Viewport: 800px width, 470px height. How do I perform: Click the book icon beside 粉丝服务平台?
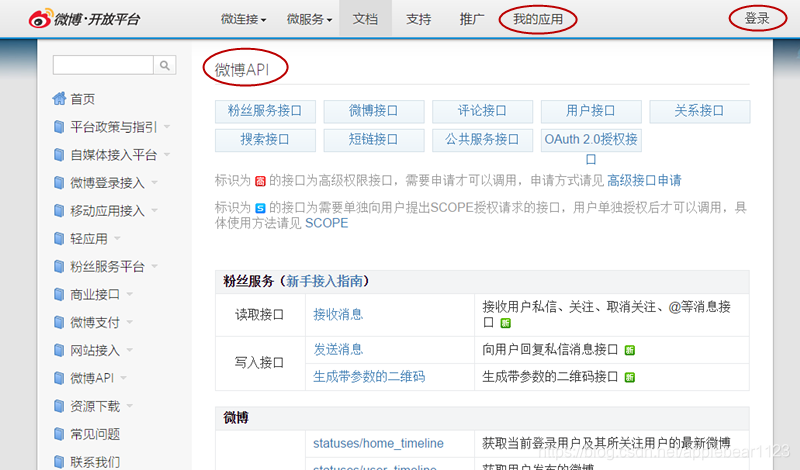(x=59, y=266)
